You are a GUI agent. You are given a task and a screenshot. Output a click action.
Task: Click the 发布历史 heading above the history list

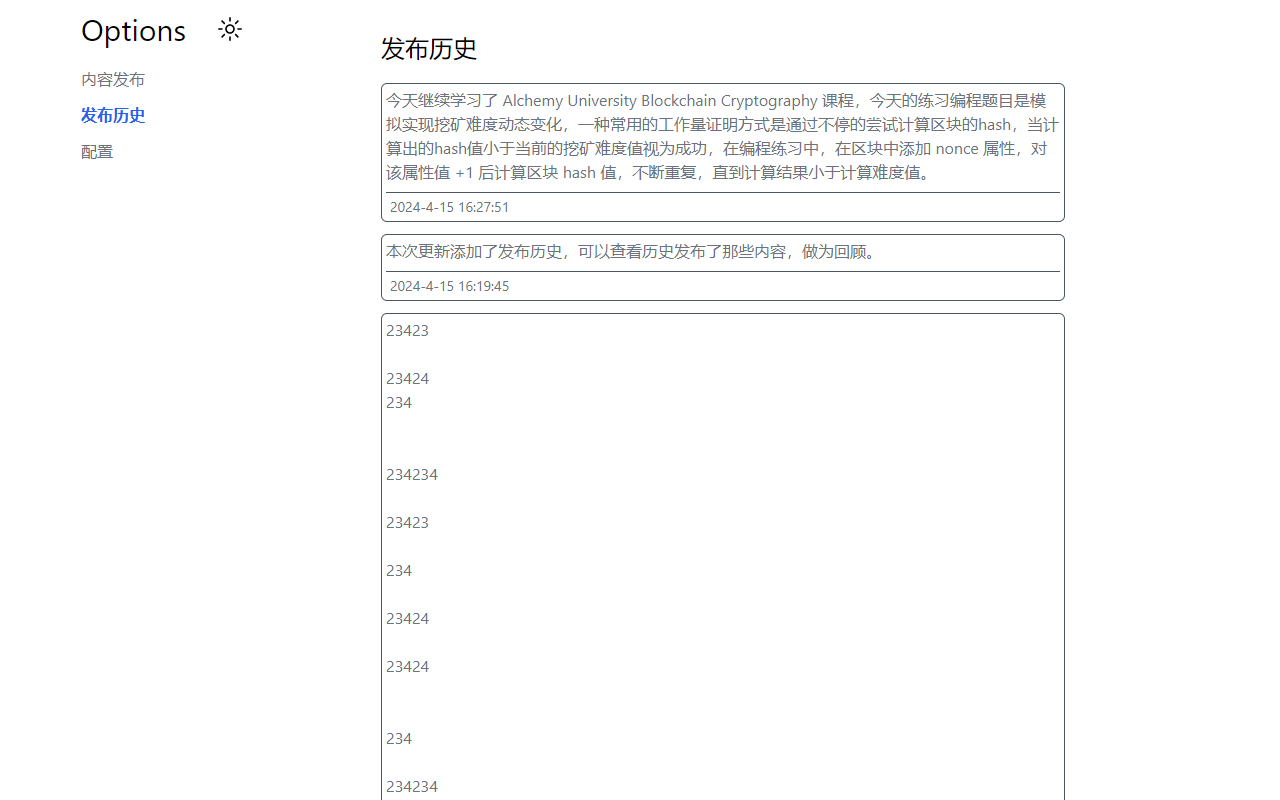coord(426,49)
